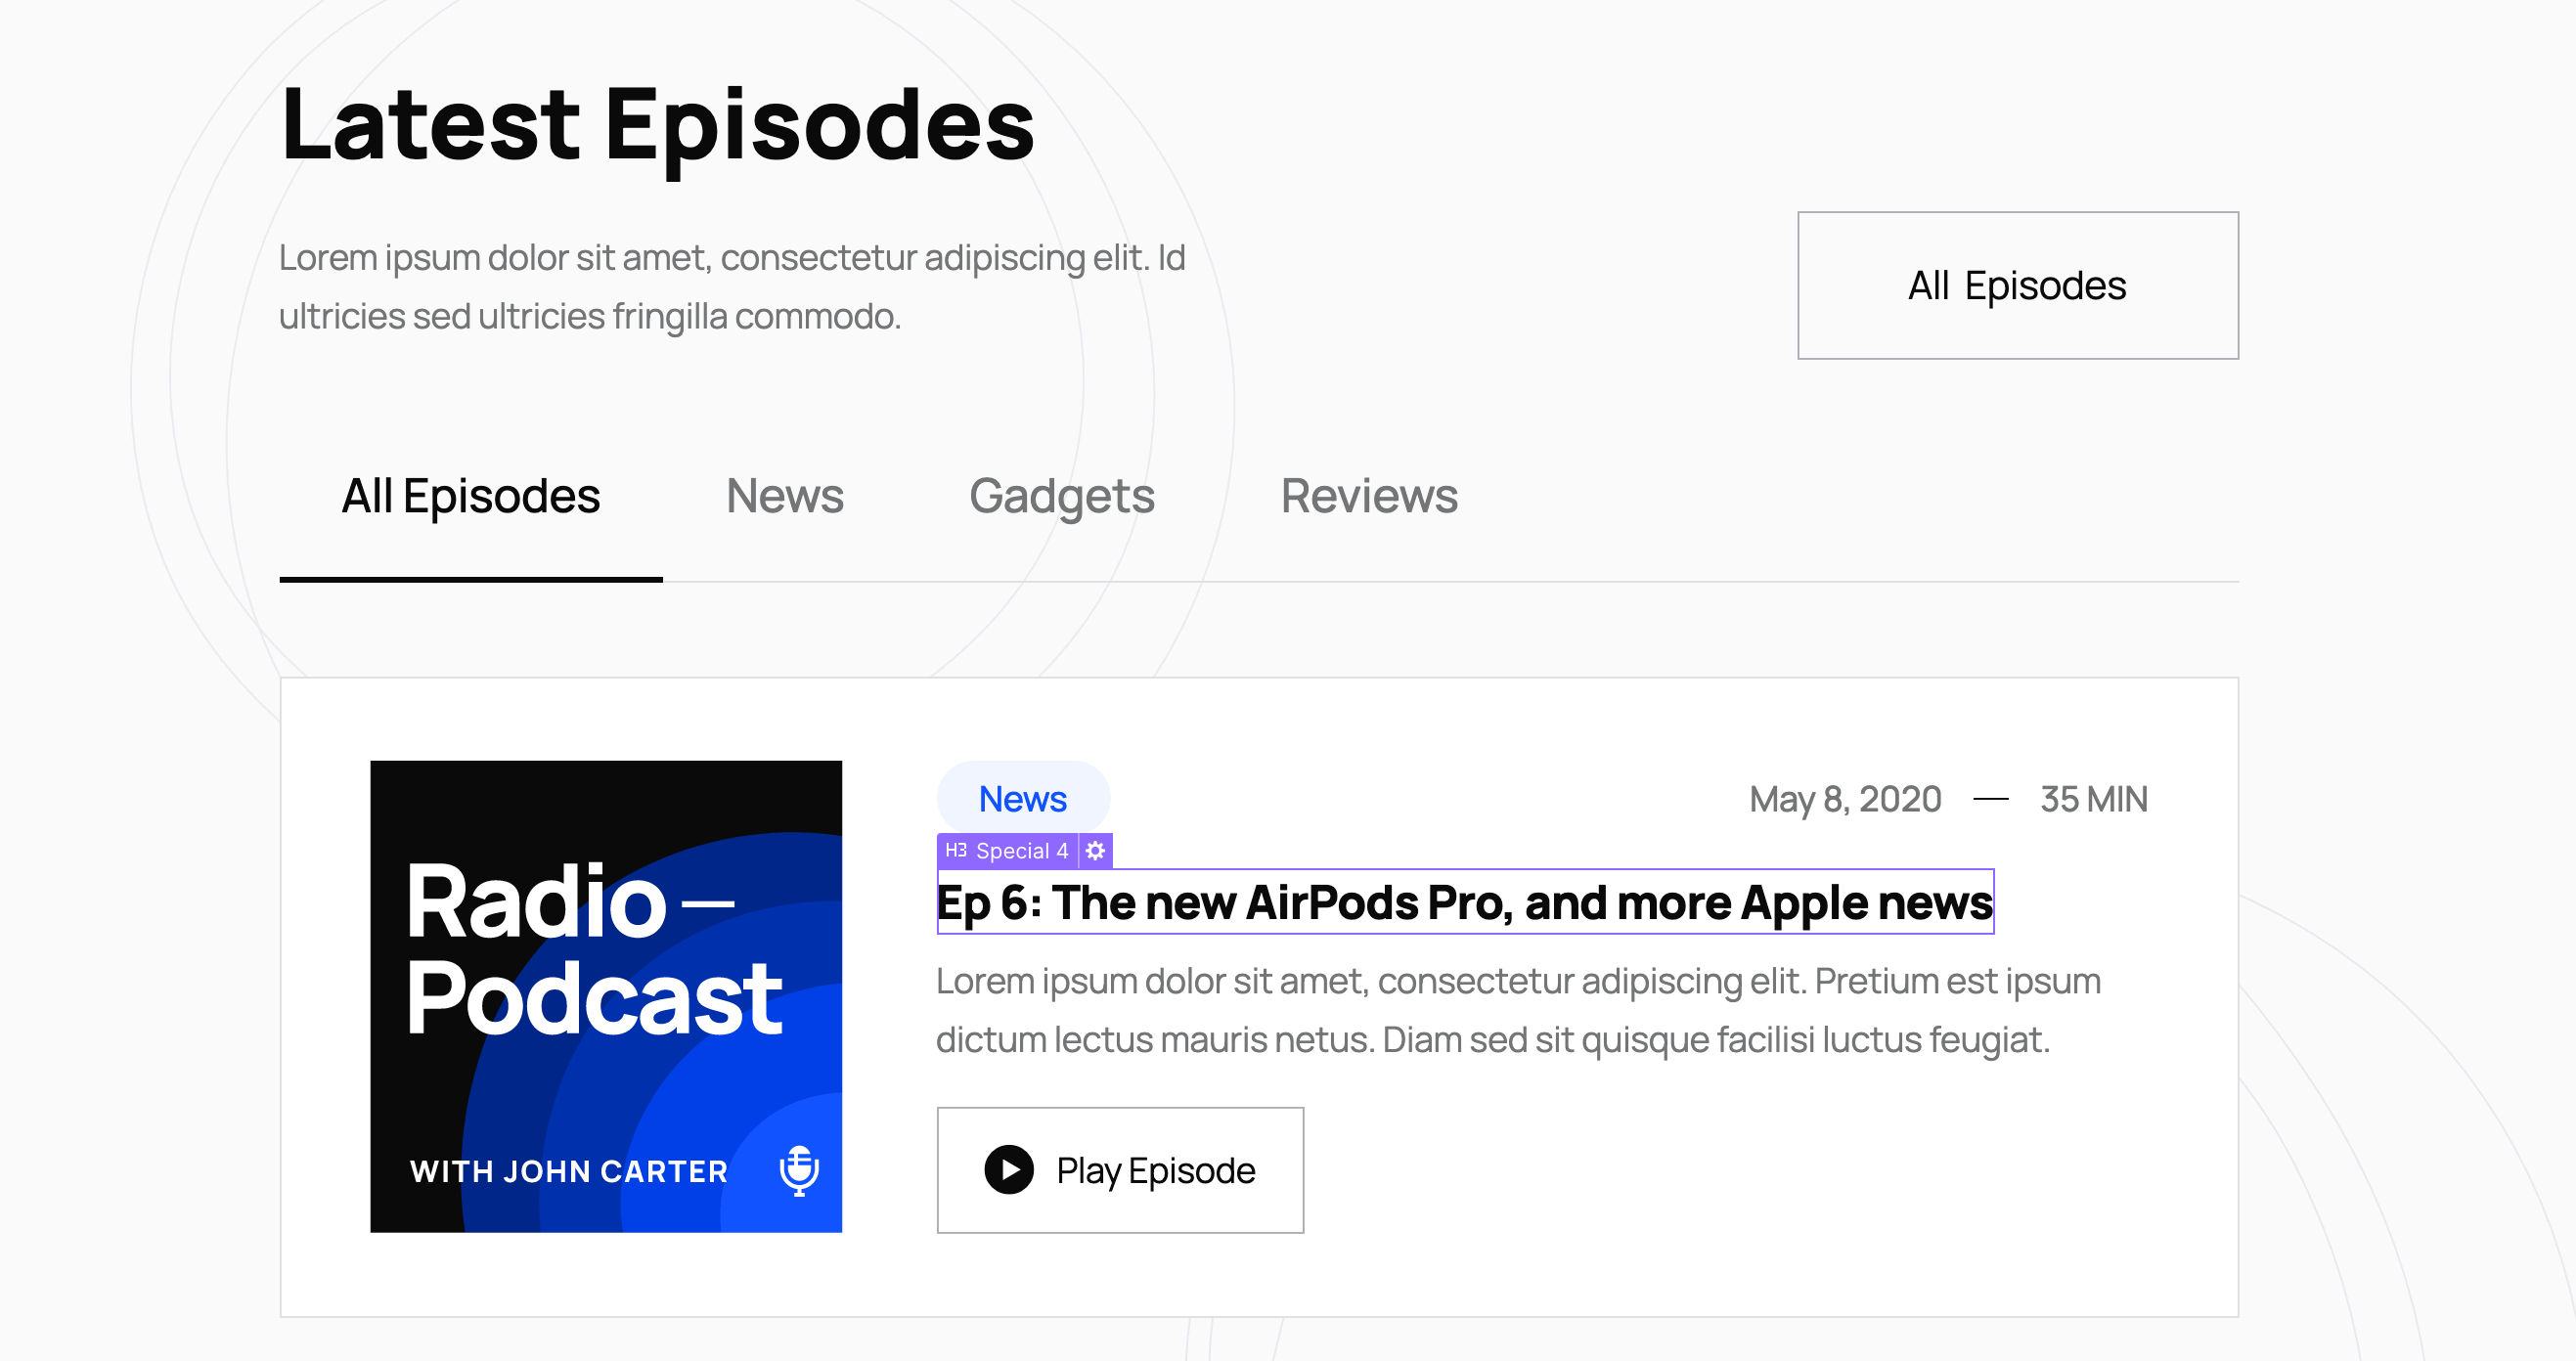Click the Latest Episodes heading
Image resolution: width=2576 pixels, height=1361 pixels.
[658, 125]
